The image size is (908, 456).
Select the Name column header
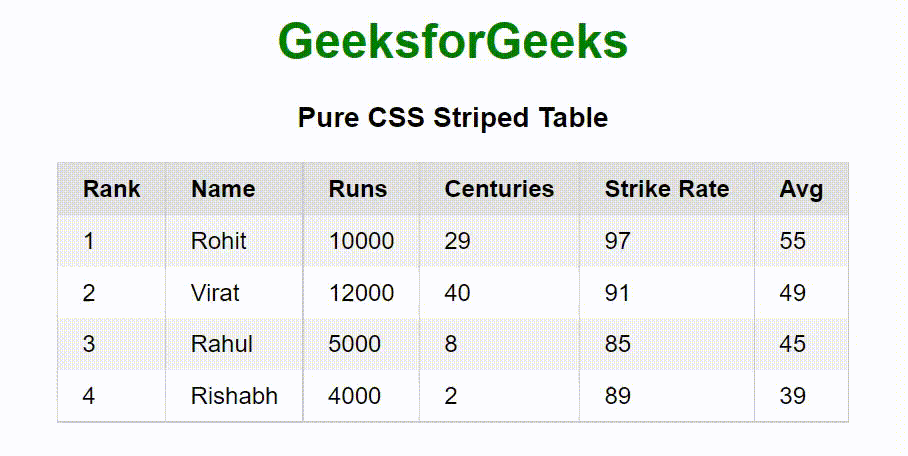223,189
